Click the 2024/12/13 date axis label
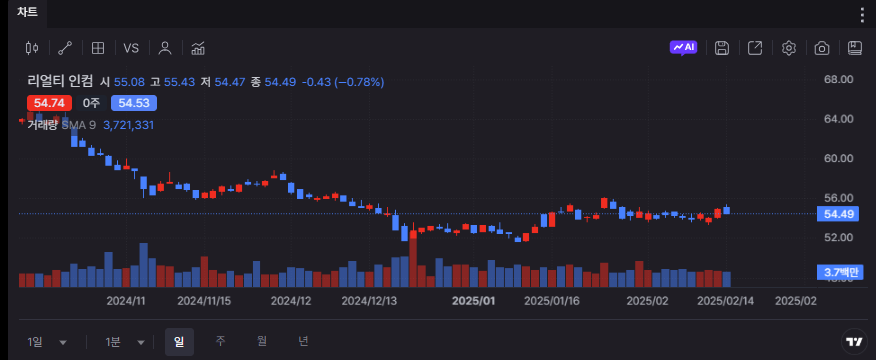This screenshot has width=876, height=360. [369, 301]
